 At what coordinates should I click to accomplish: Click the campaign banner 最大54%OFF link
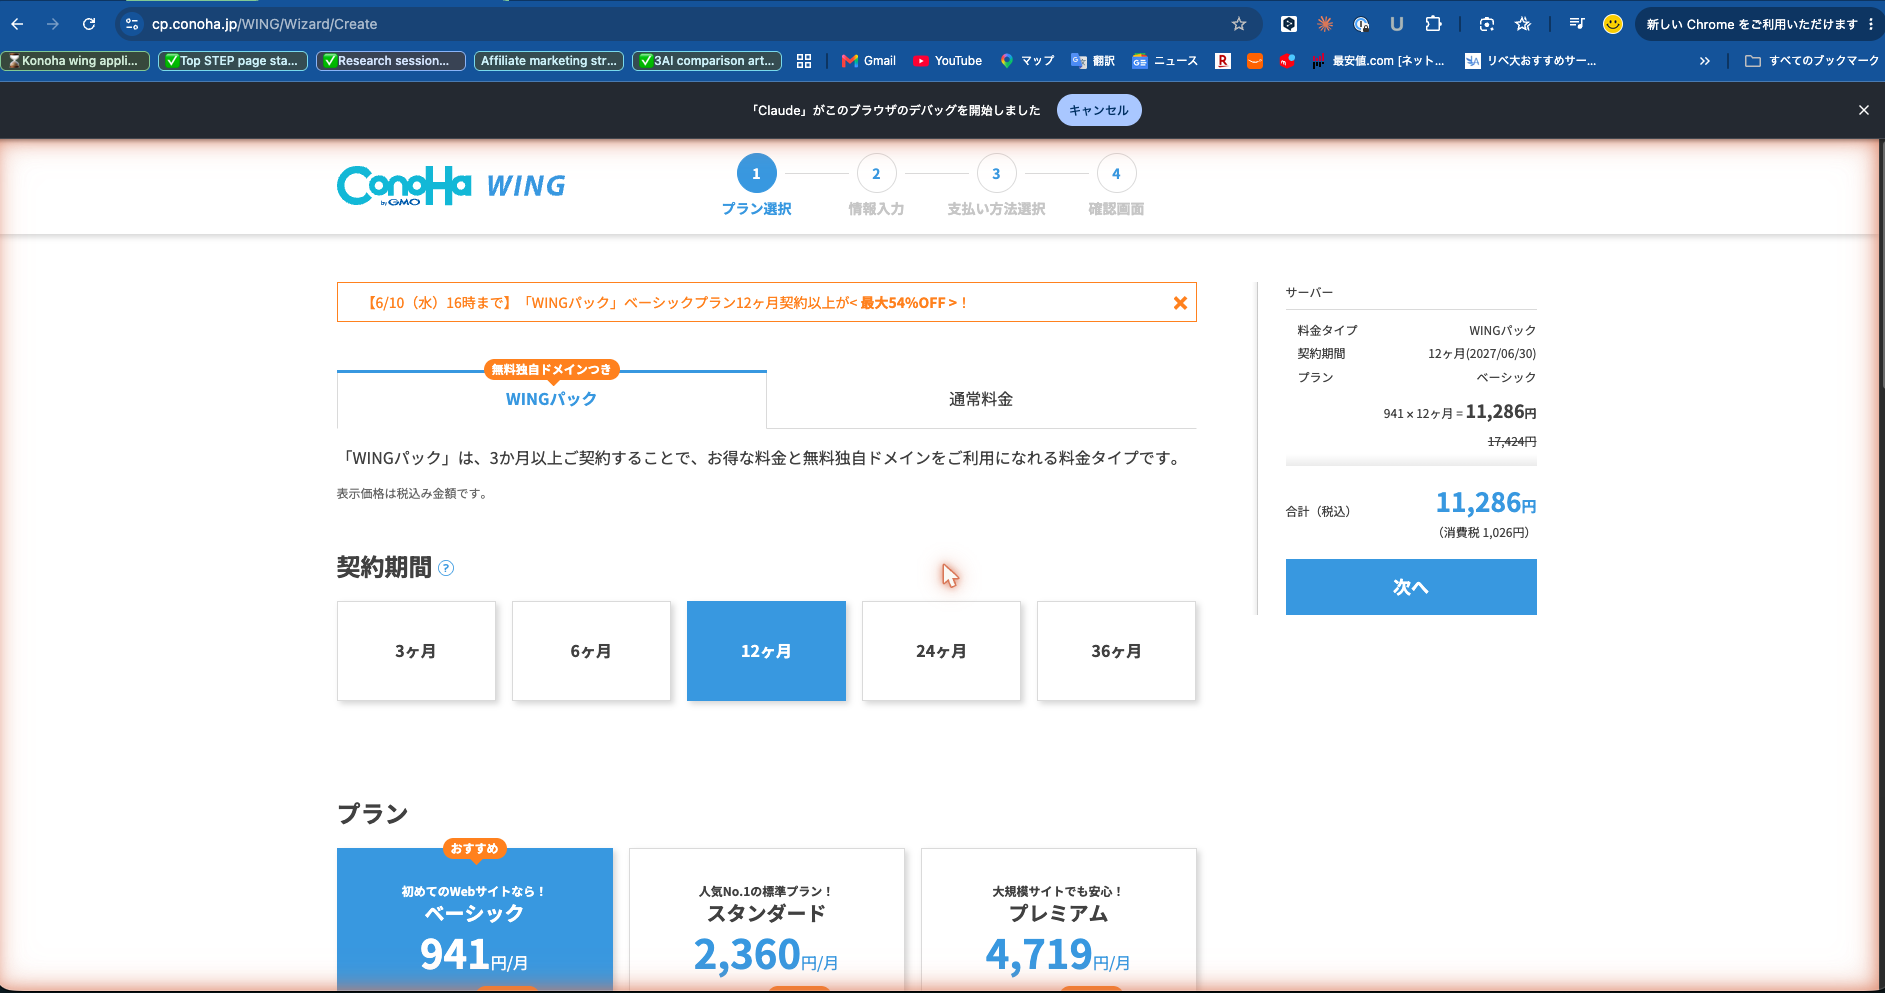[908, 303]
